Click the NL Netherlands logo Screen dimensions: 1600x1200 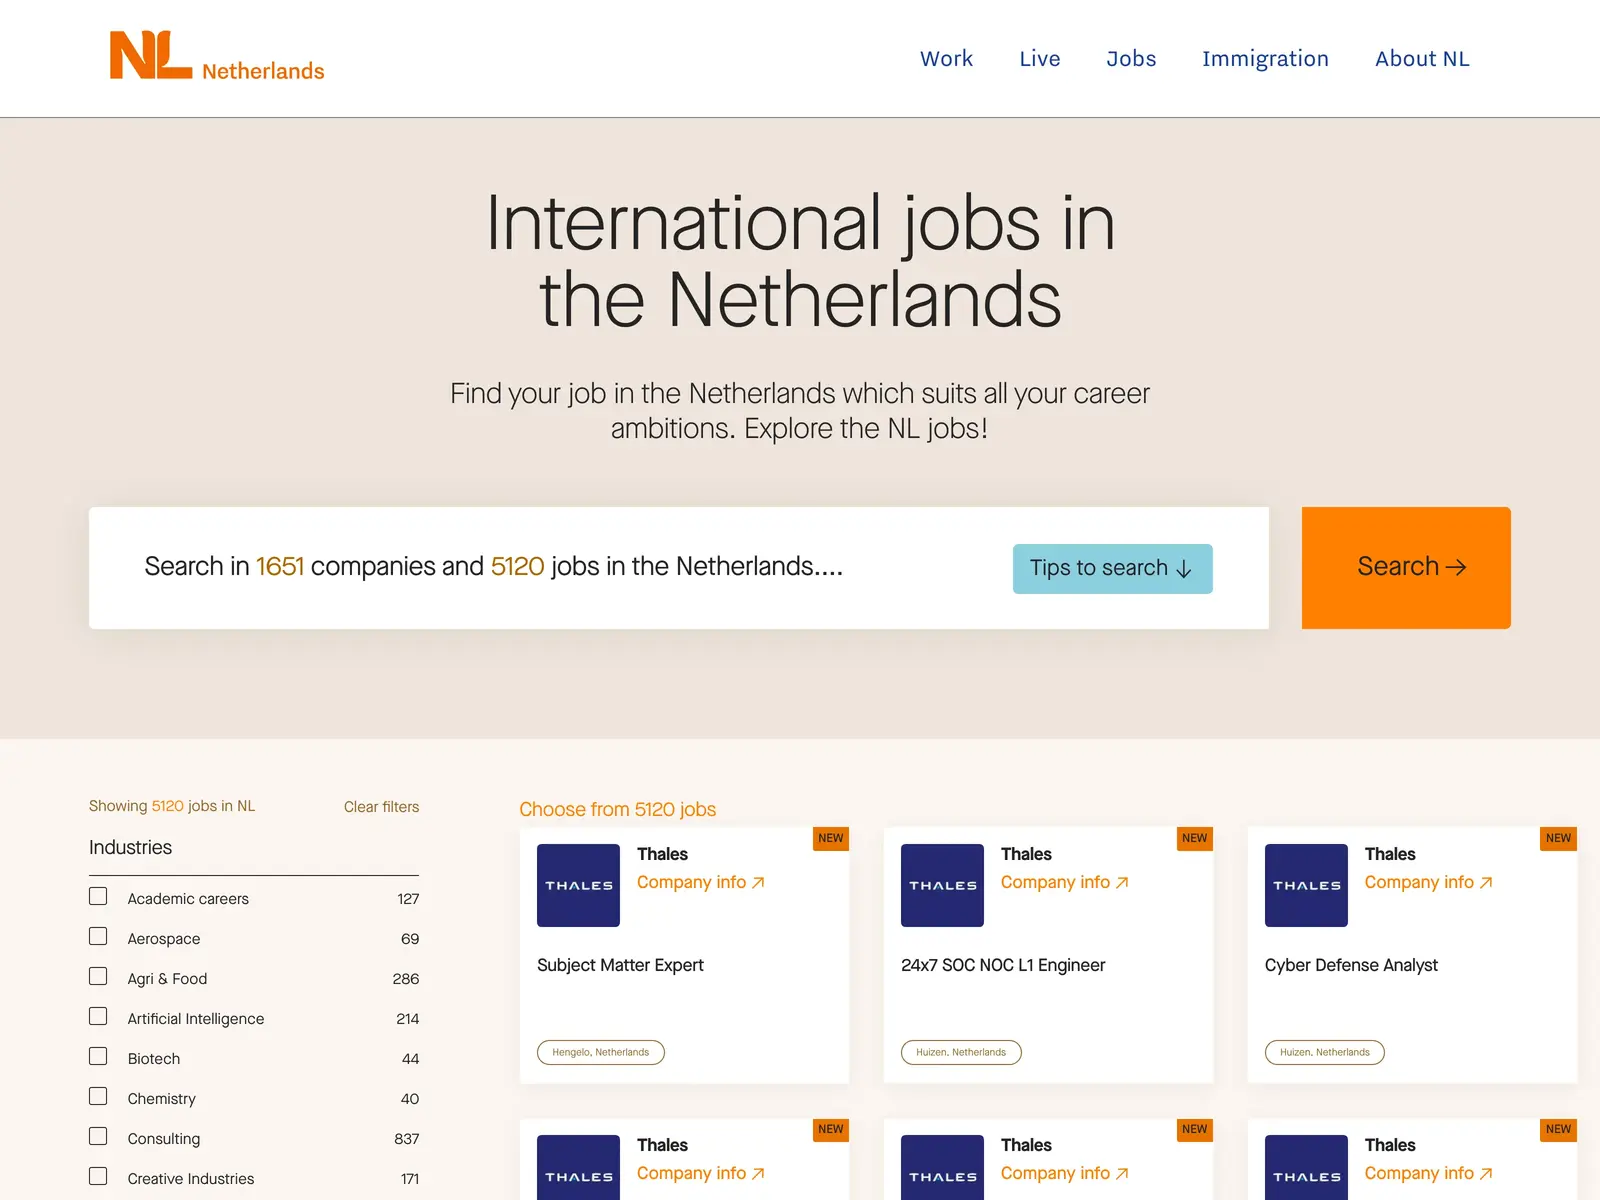(x=217, y=57)
